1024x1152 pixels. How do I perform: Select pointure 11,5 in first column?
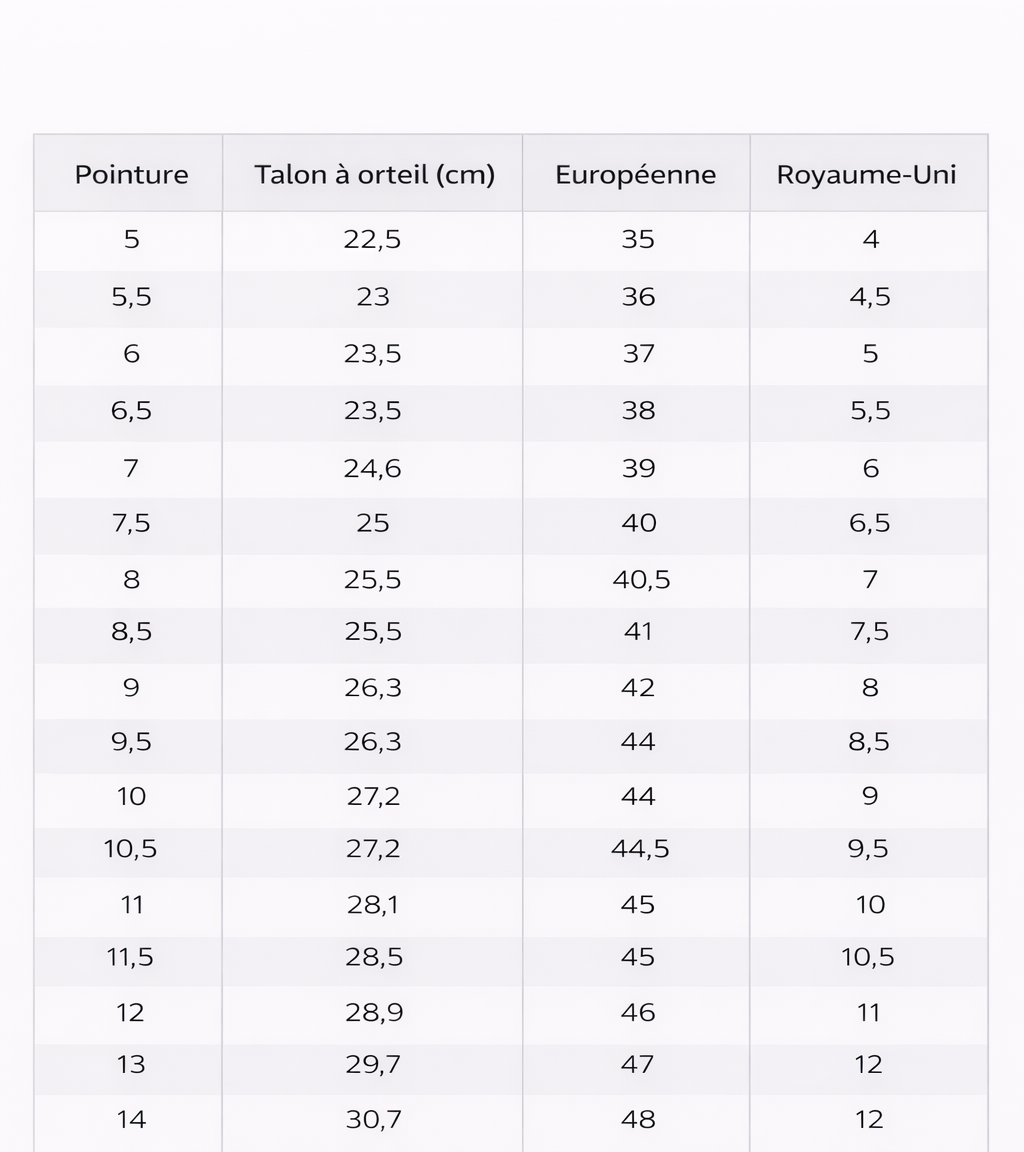130,957
